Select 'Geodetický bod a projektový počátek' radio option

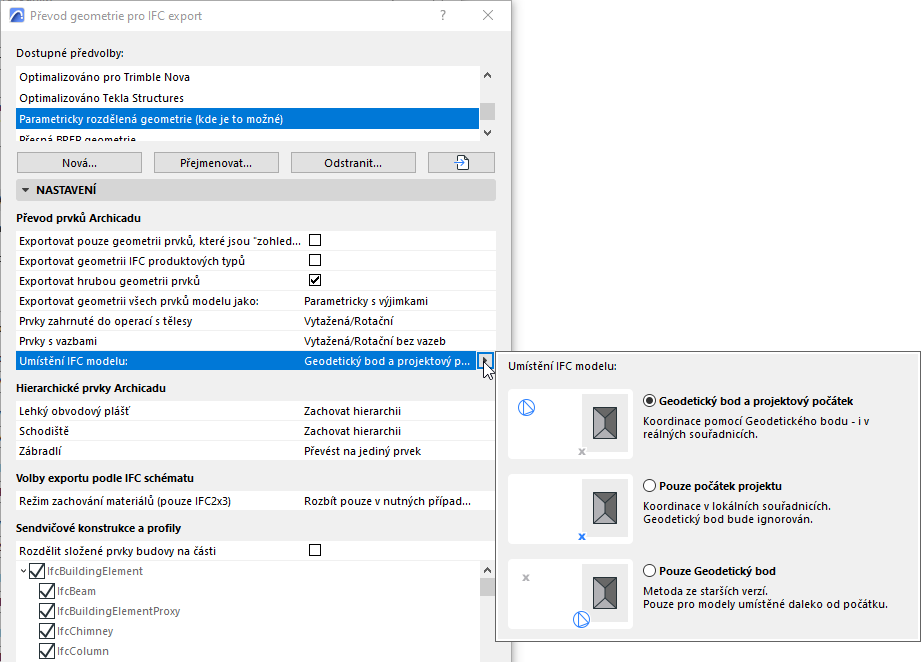click(650, 400)
